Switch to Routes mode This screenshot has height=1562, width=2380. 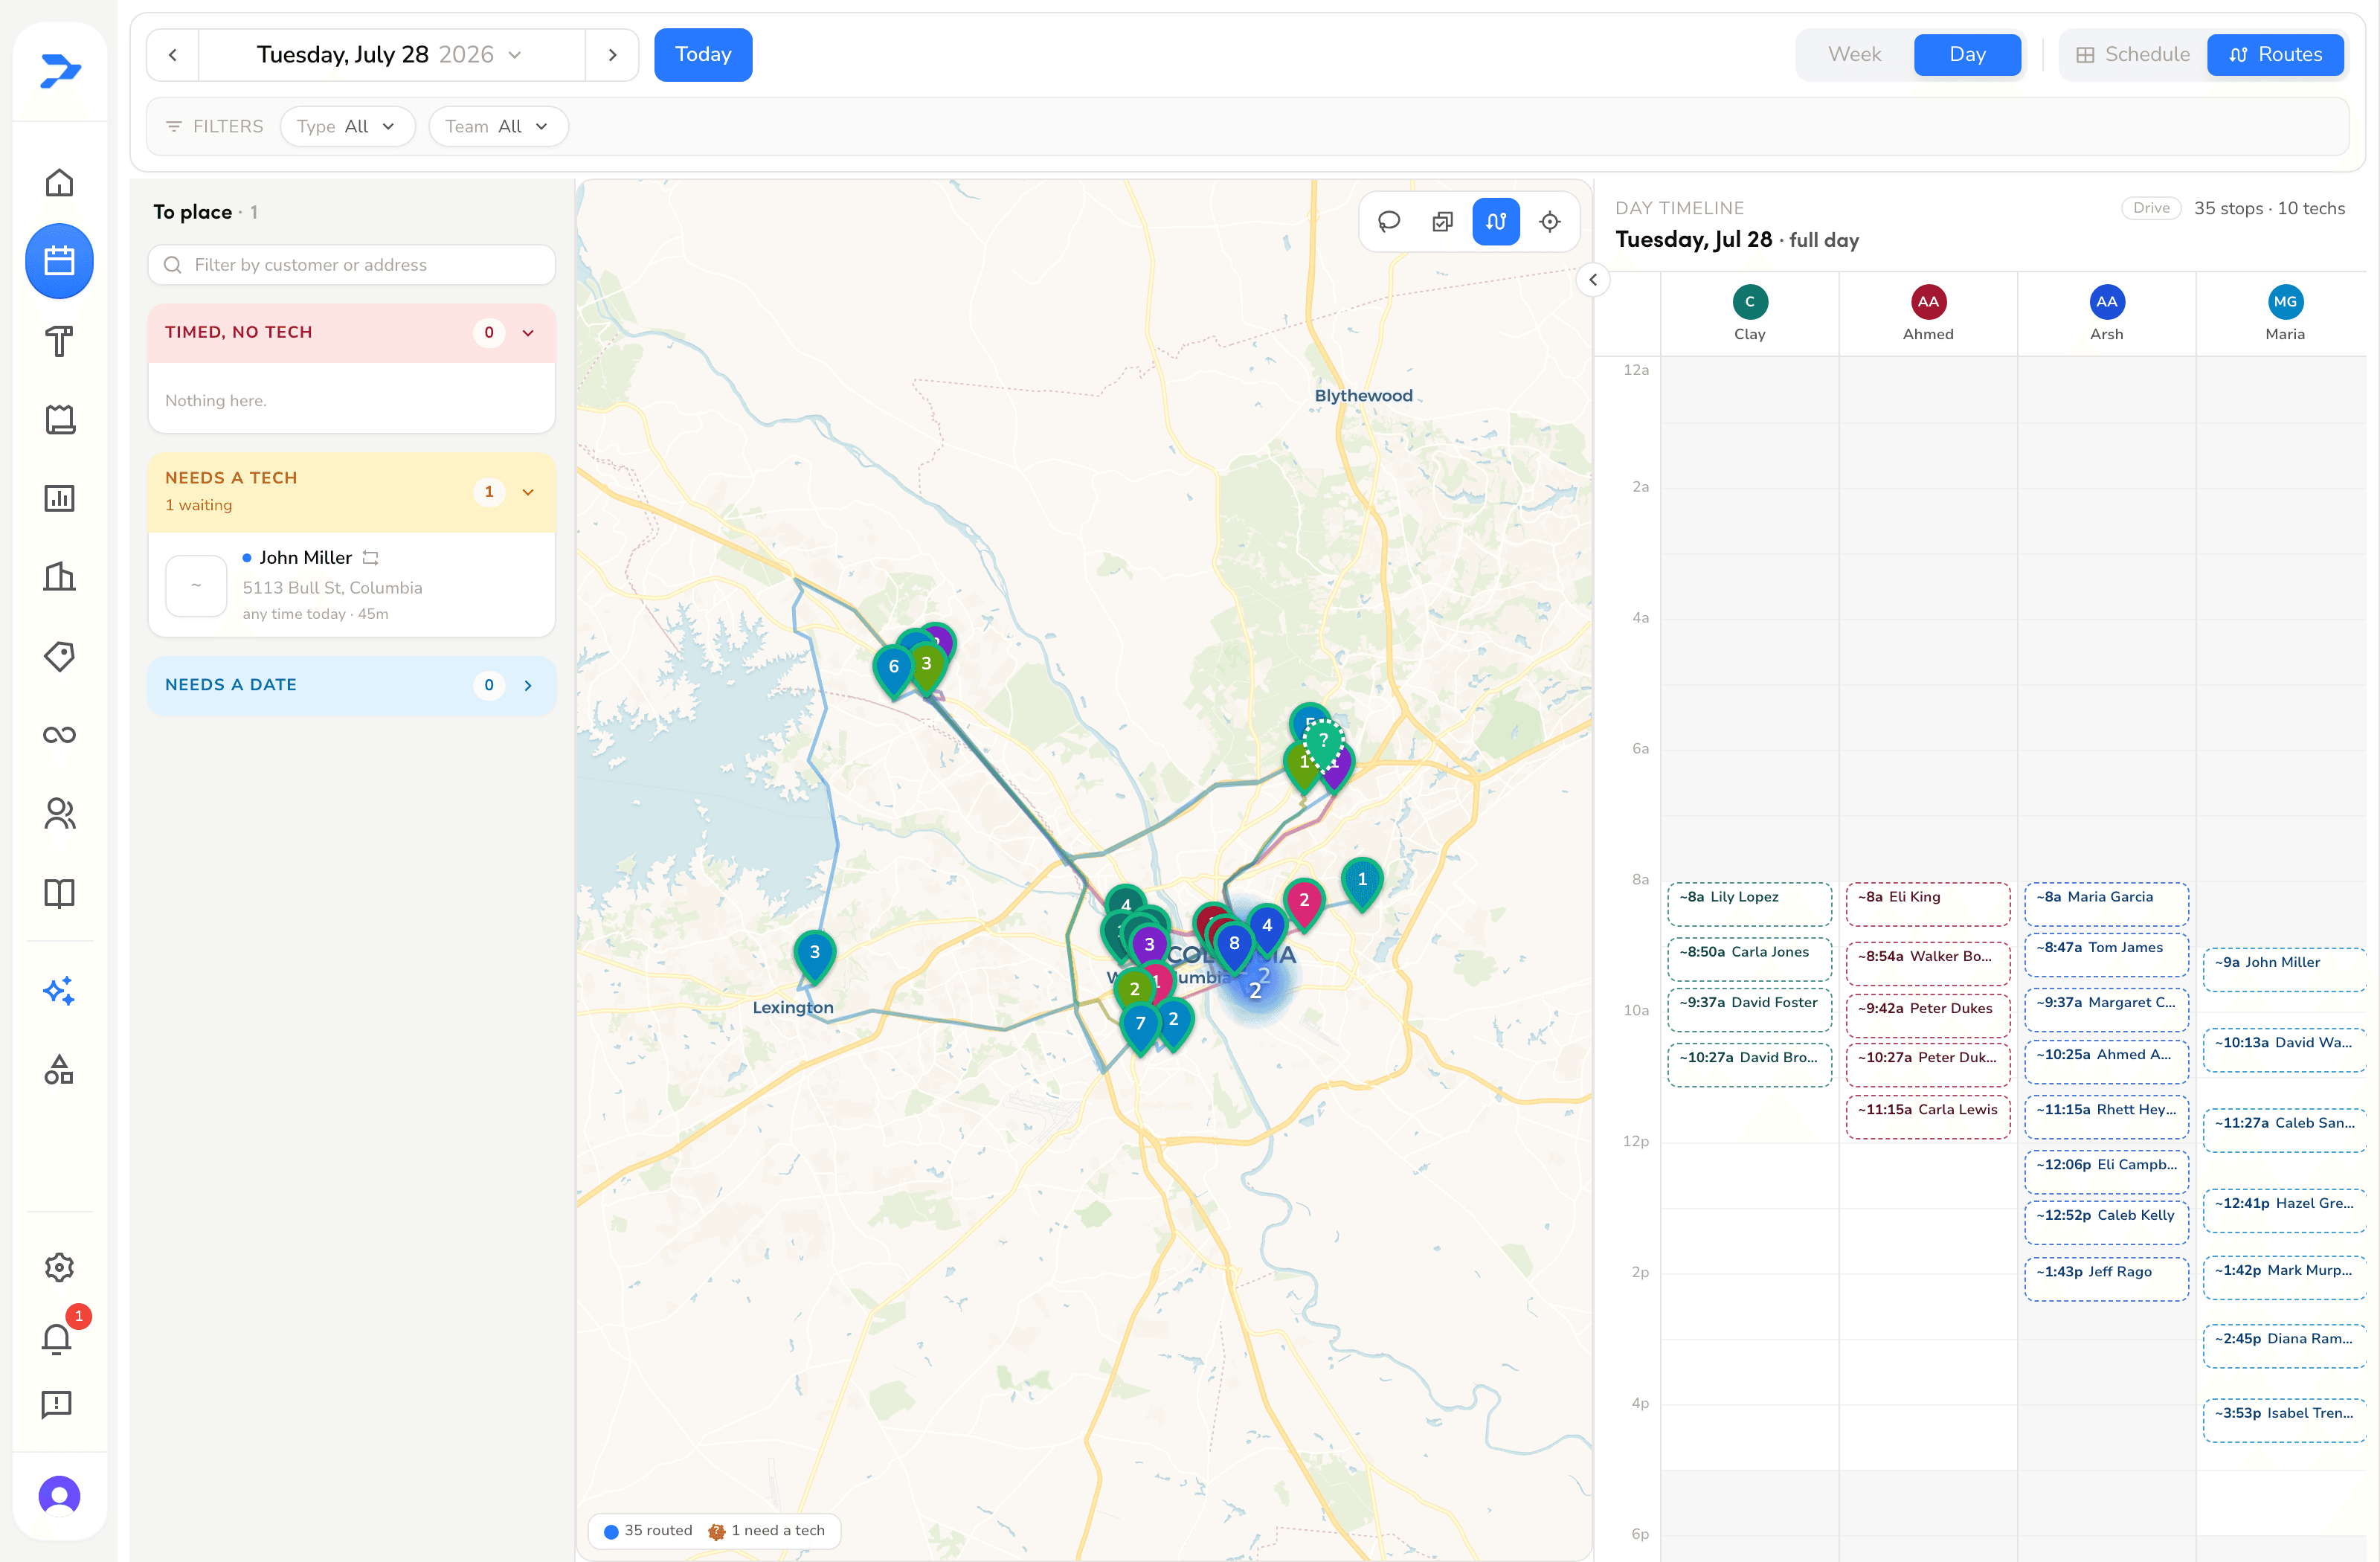point(2275,55)
